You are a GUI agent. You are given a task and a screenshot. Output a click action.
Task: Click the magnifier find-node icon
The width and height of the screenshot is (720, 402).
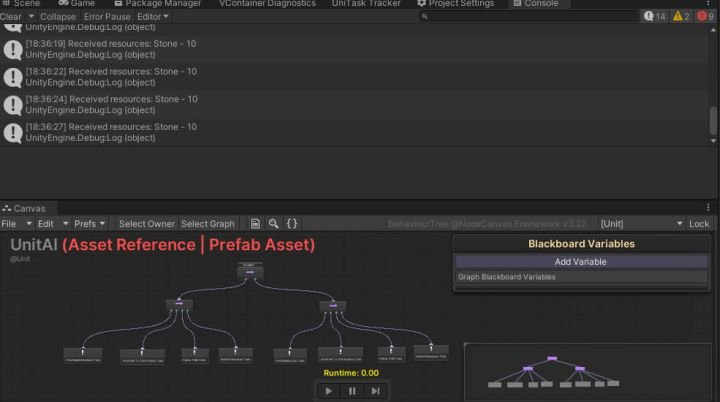[273, 224]
